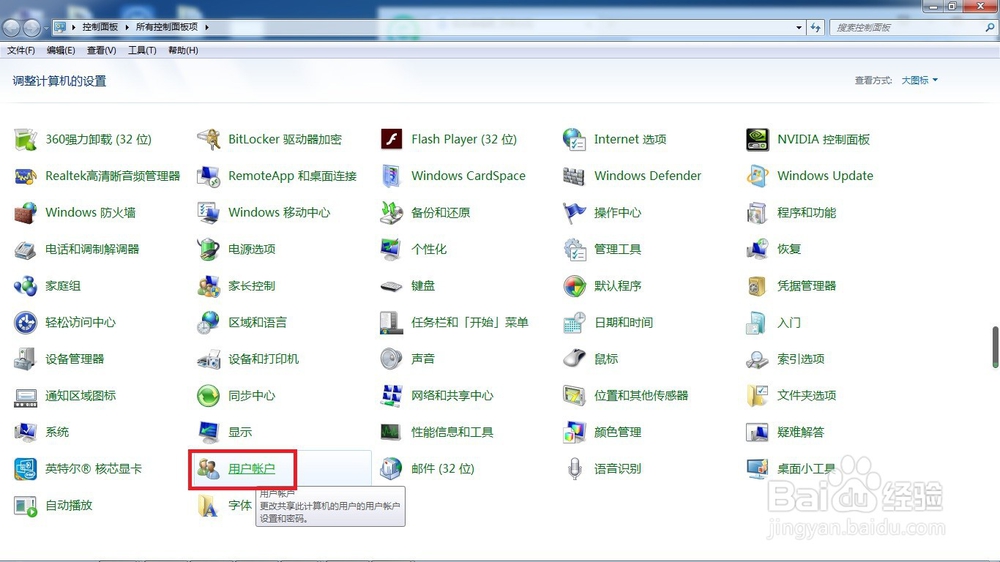
Task: Open the 日期和时间 calendar icon
Action: point(574,322)
